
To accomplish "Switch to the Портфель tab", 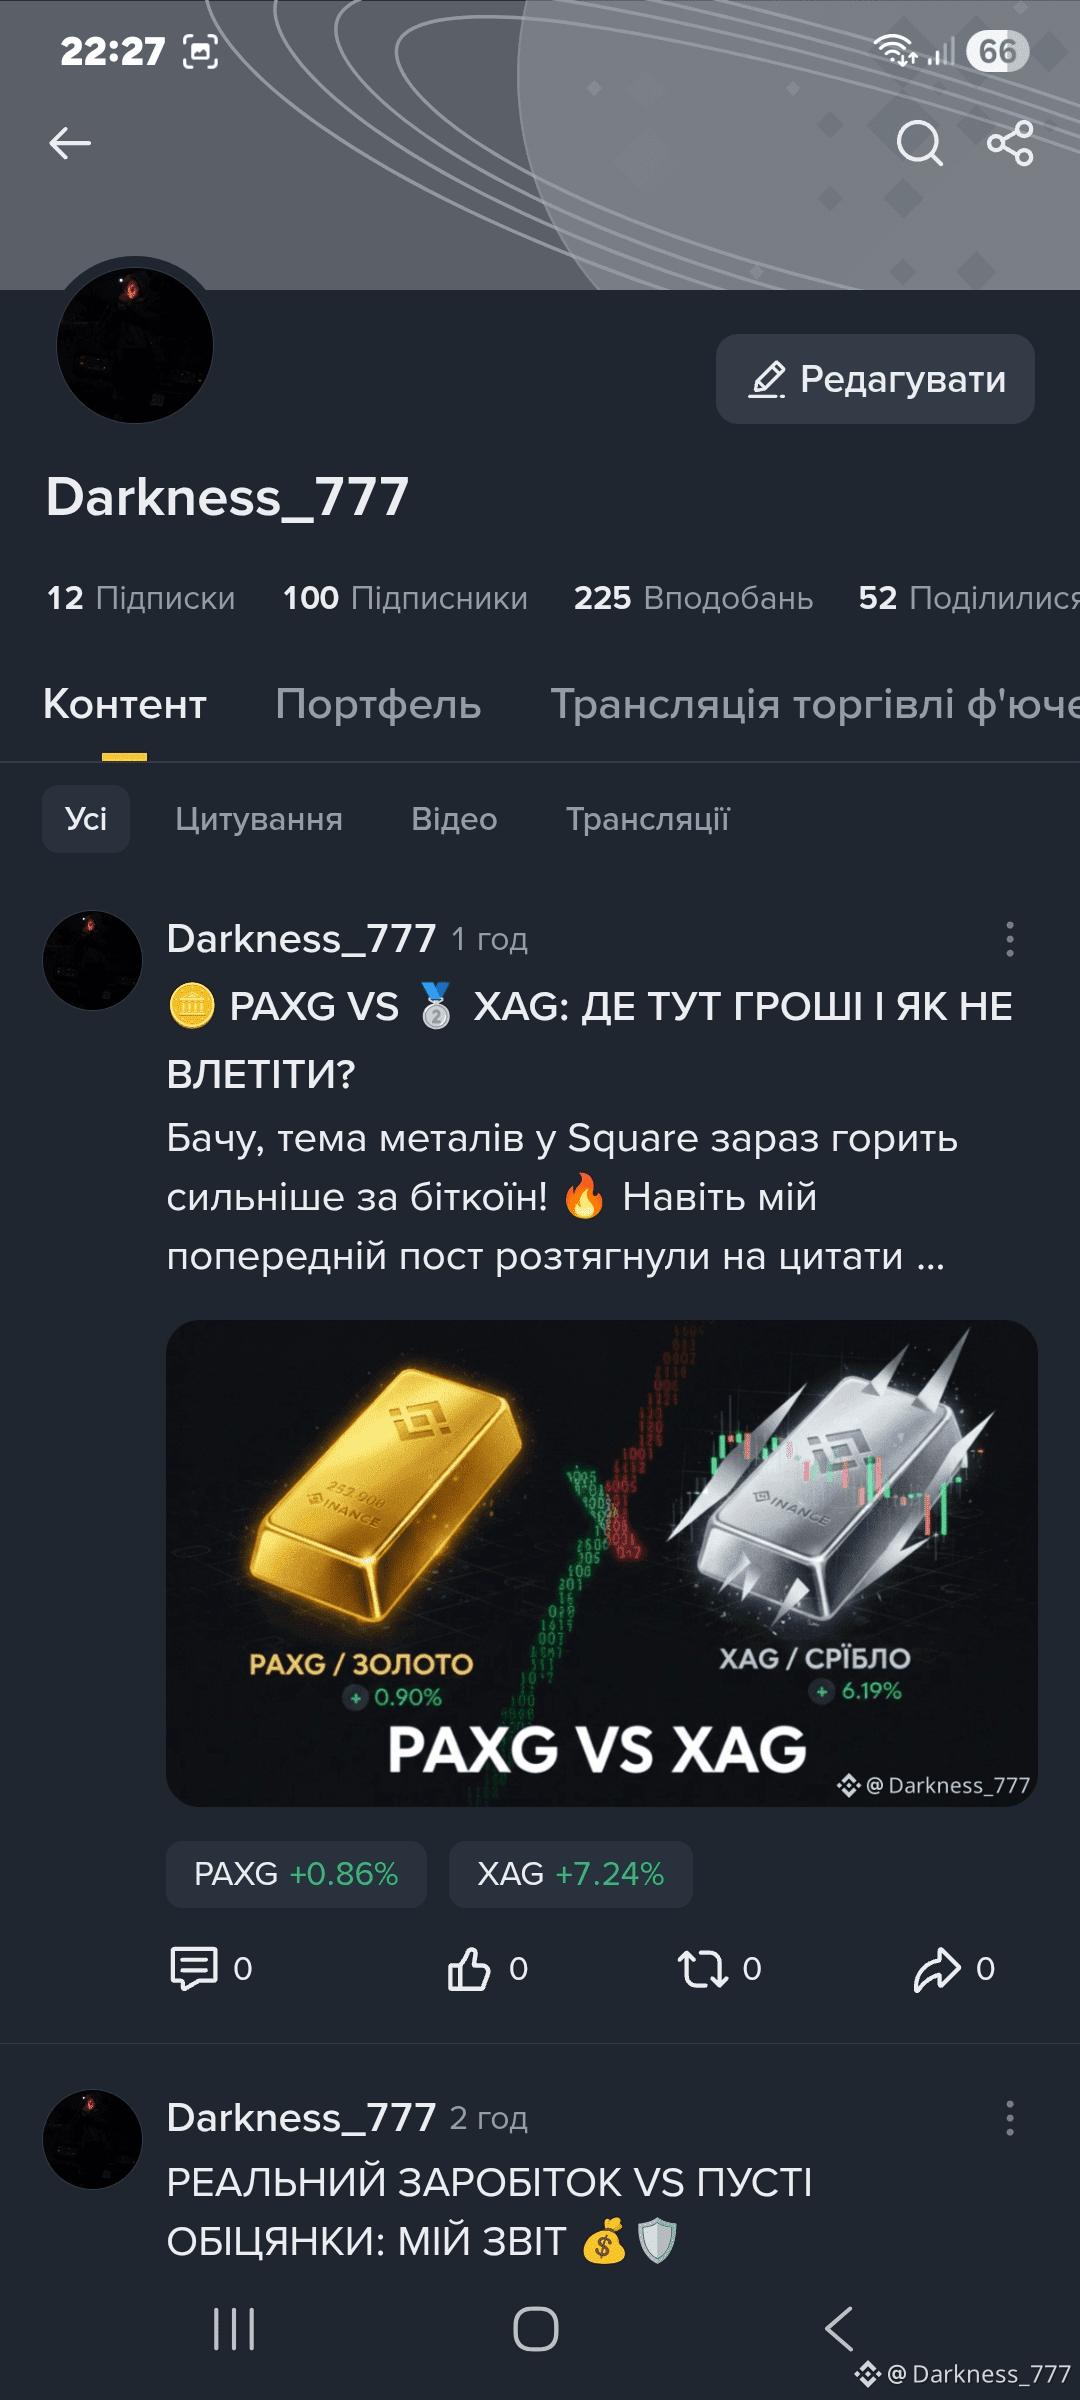I will [x=378, y=704].
